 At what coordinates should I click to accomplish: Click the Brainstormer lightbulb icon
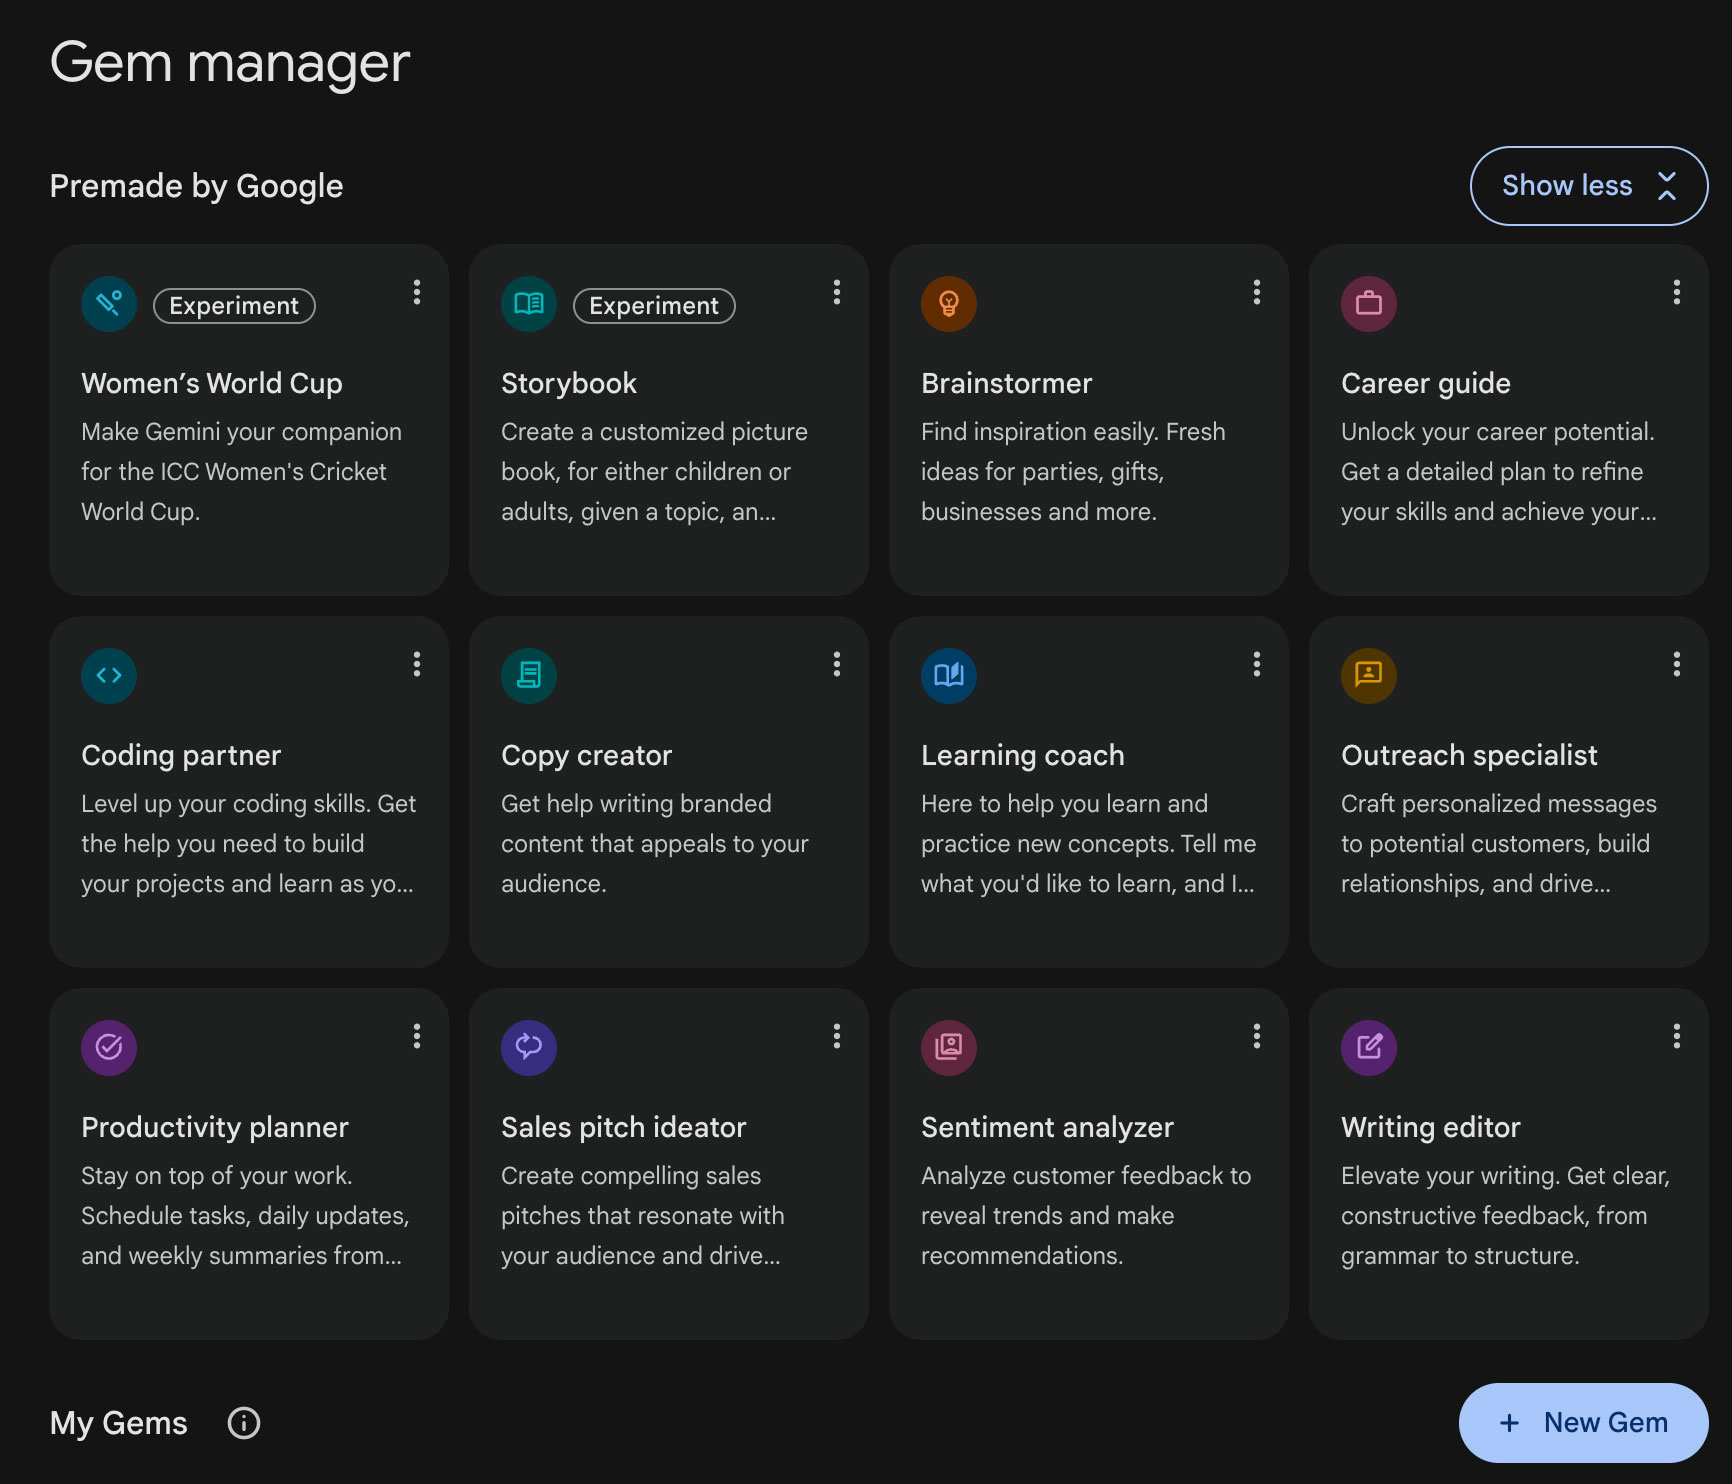[x=949, y=304]
